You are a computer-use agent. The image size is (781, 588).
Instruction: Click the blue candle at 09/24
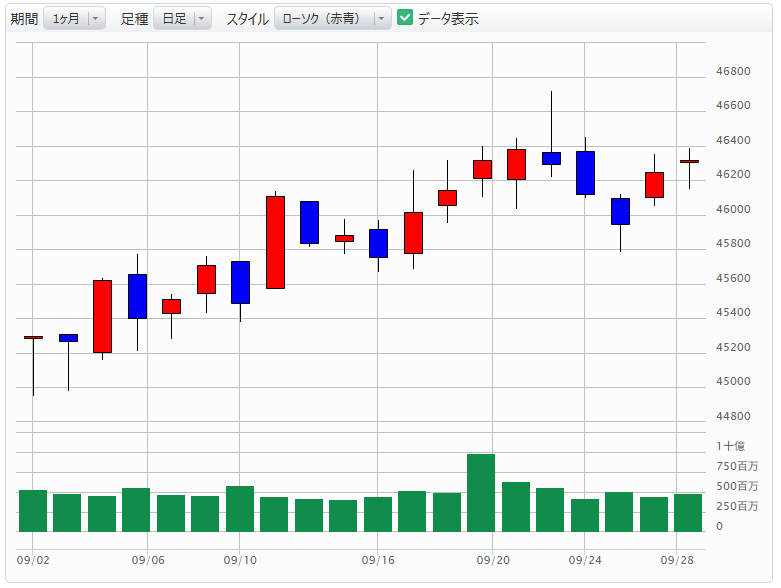tap(585, 172)
